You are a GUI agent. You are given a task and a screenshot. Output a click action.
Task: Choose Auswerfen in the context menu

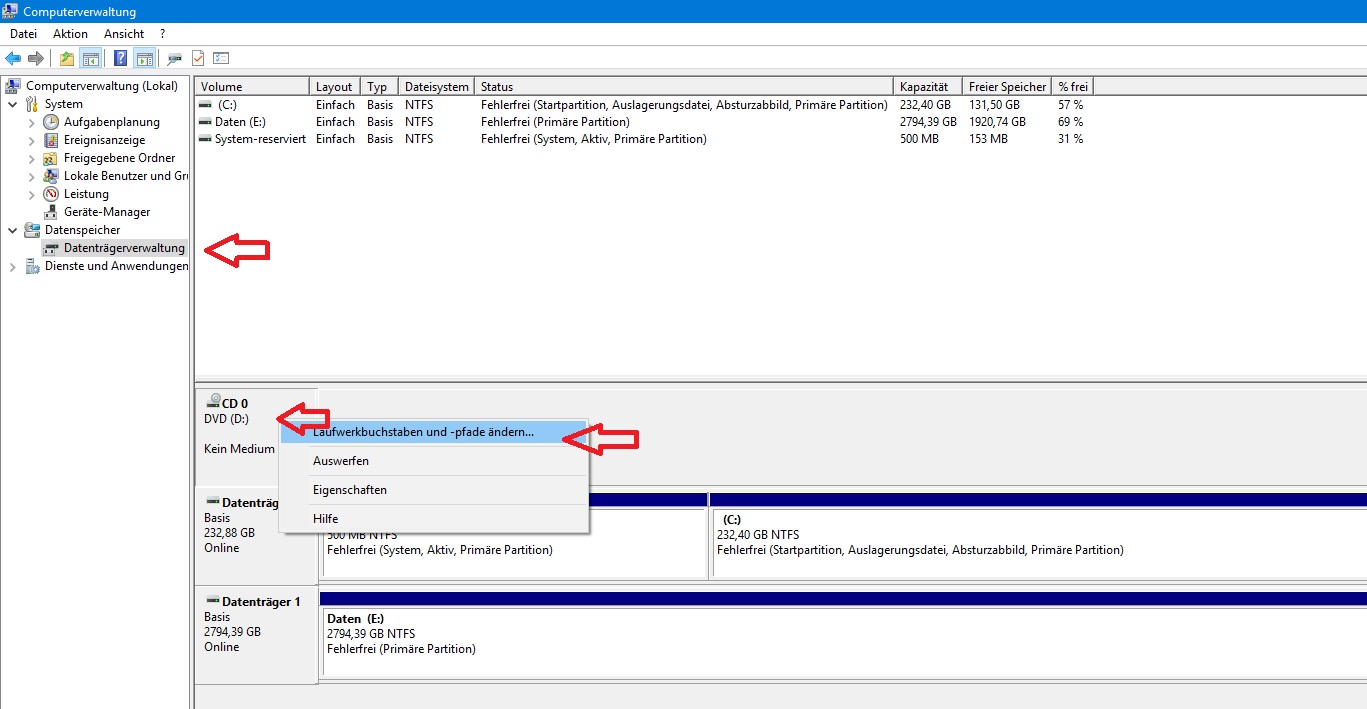click(x=433, y=461)
